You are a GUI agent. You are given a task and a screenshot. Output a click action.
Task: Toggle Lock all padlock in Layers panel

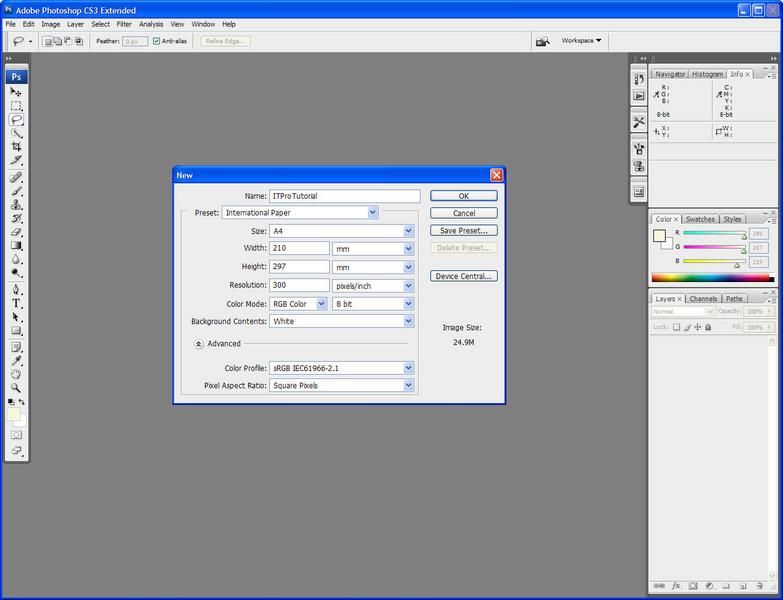(708, 327)
